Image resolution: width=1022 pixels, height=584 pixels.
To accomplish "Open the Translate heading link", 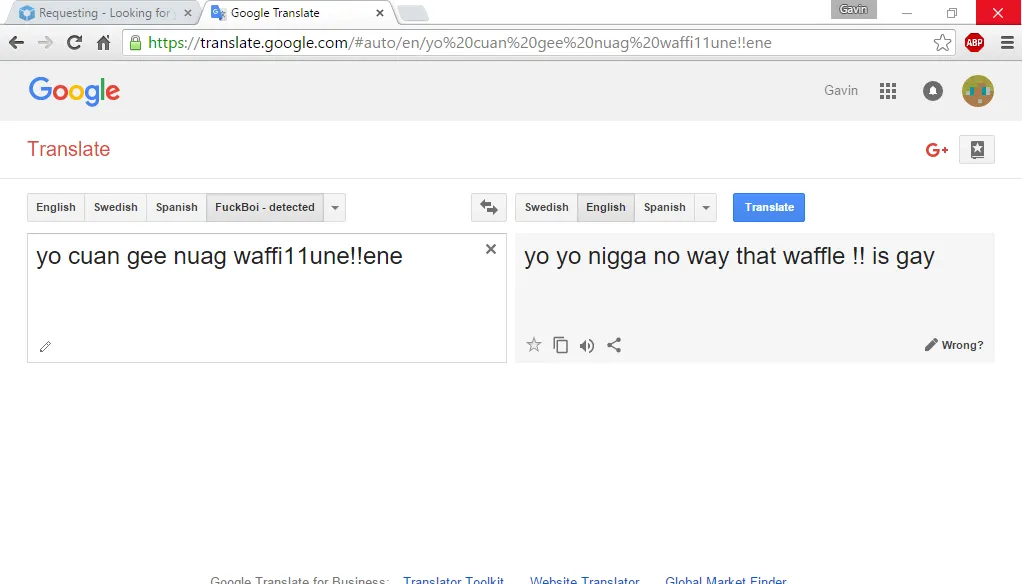I will [68, 149].
